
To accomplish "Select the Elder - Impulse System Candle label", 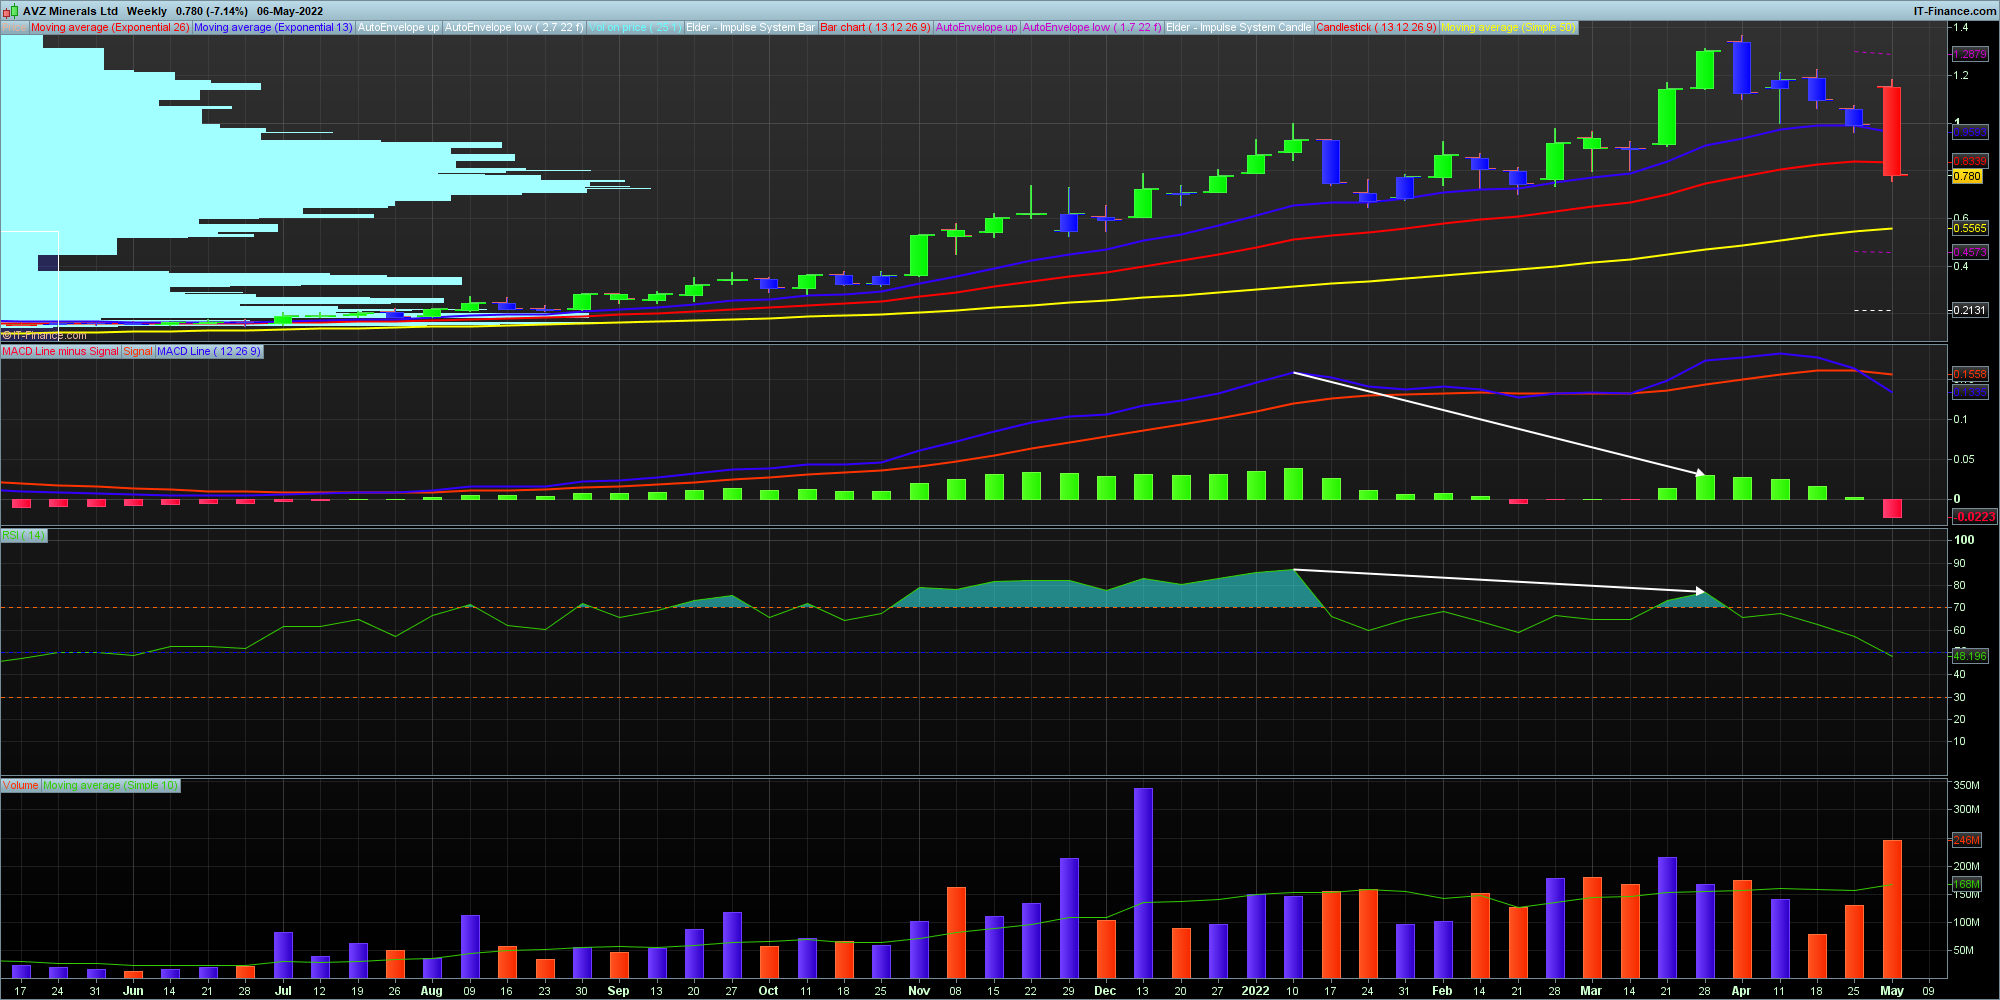I will [1238, 28].
